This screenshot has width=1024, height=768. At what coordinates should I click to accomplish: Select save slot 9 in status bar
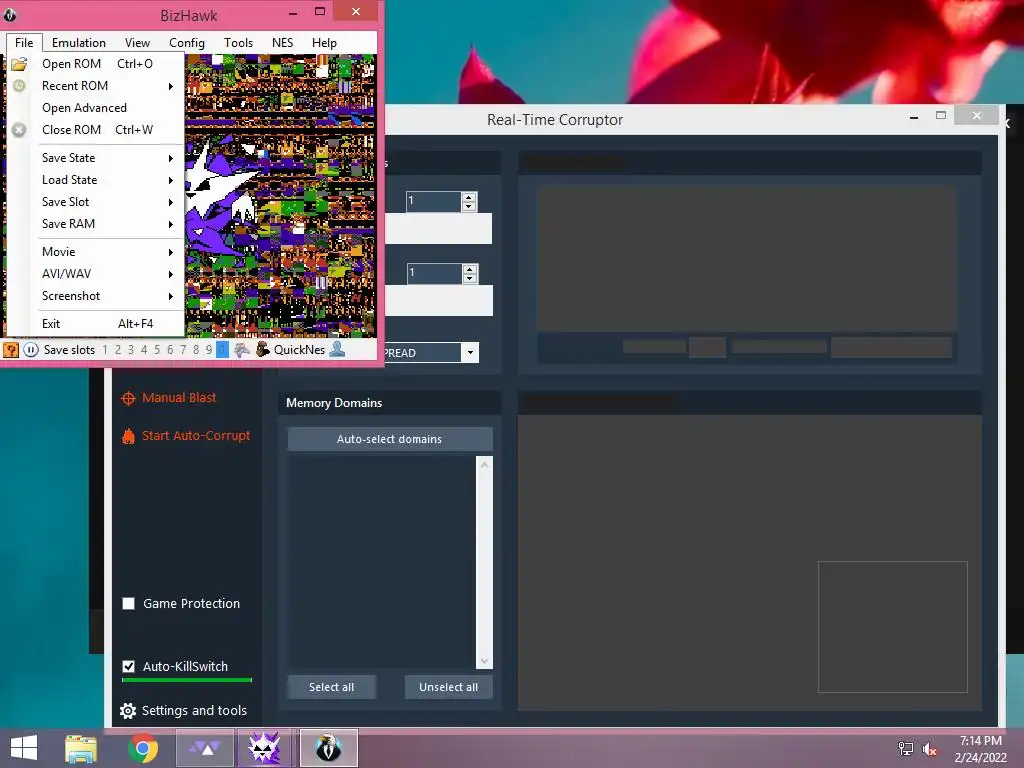(209, 350)
